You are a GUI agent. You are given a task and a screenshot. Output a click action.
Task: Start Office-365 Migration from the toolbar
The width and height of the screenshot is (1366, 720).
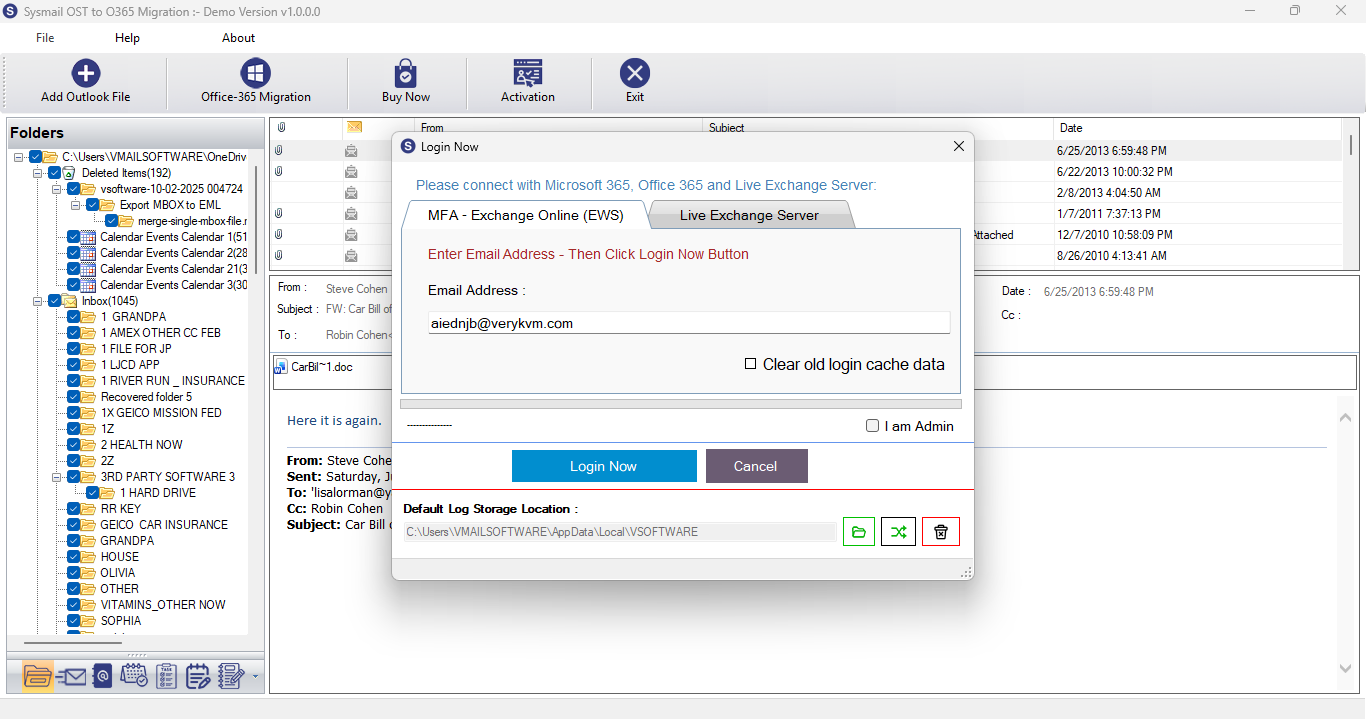coord(256,82)
